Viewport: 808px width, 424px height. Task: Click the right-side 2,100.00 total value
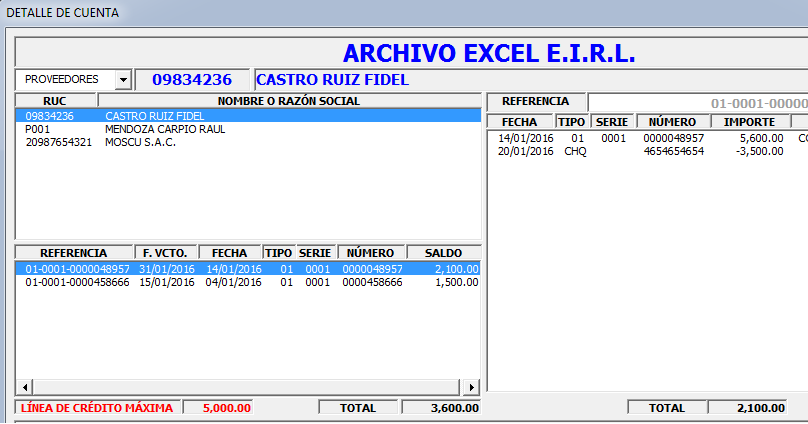(747, 408)
